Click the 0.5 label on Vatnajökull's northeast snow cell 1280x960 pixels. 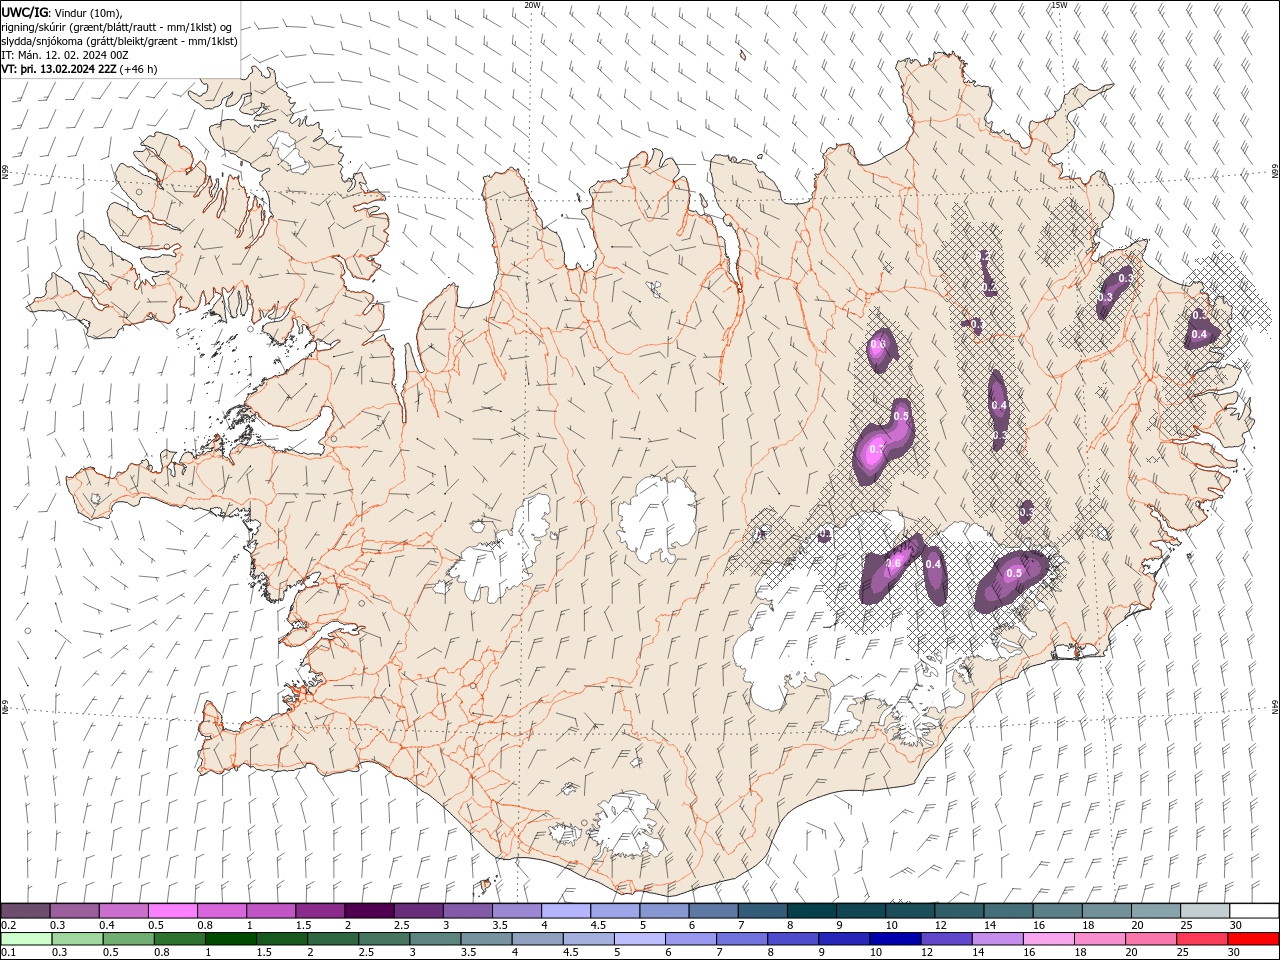tap(1014, 573)
